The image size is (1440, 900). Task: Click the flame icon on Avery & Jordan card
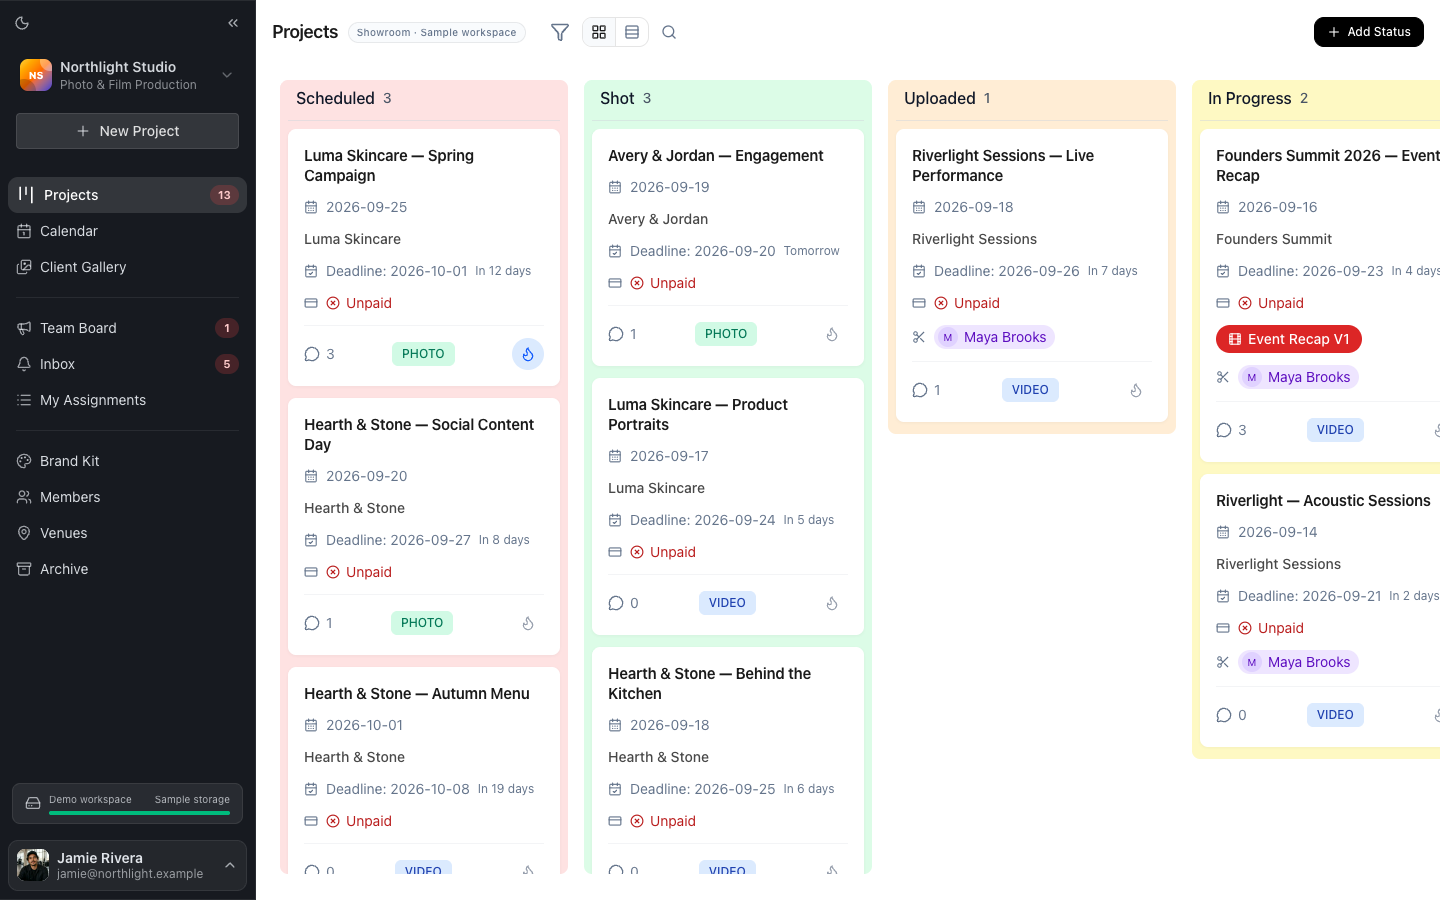[832, 334]
